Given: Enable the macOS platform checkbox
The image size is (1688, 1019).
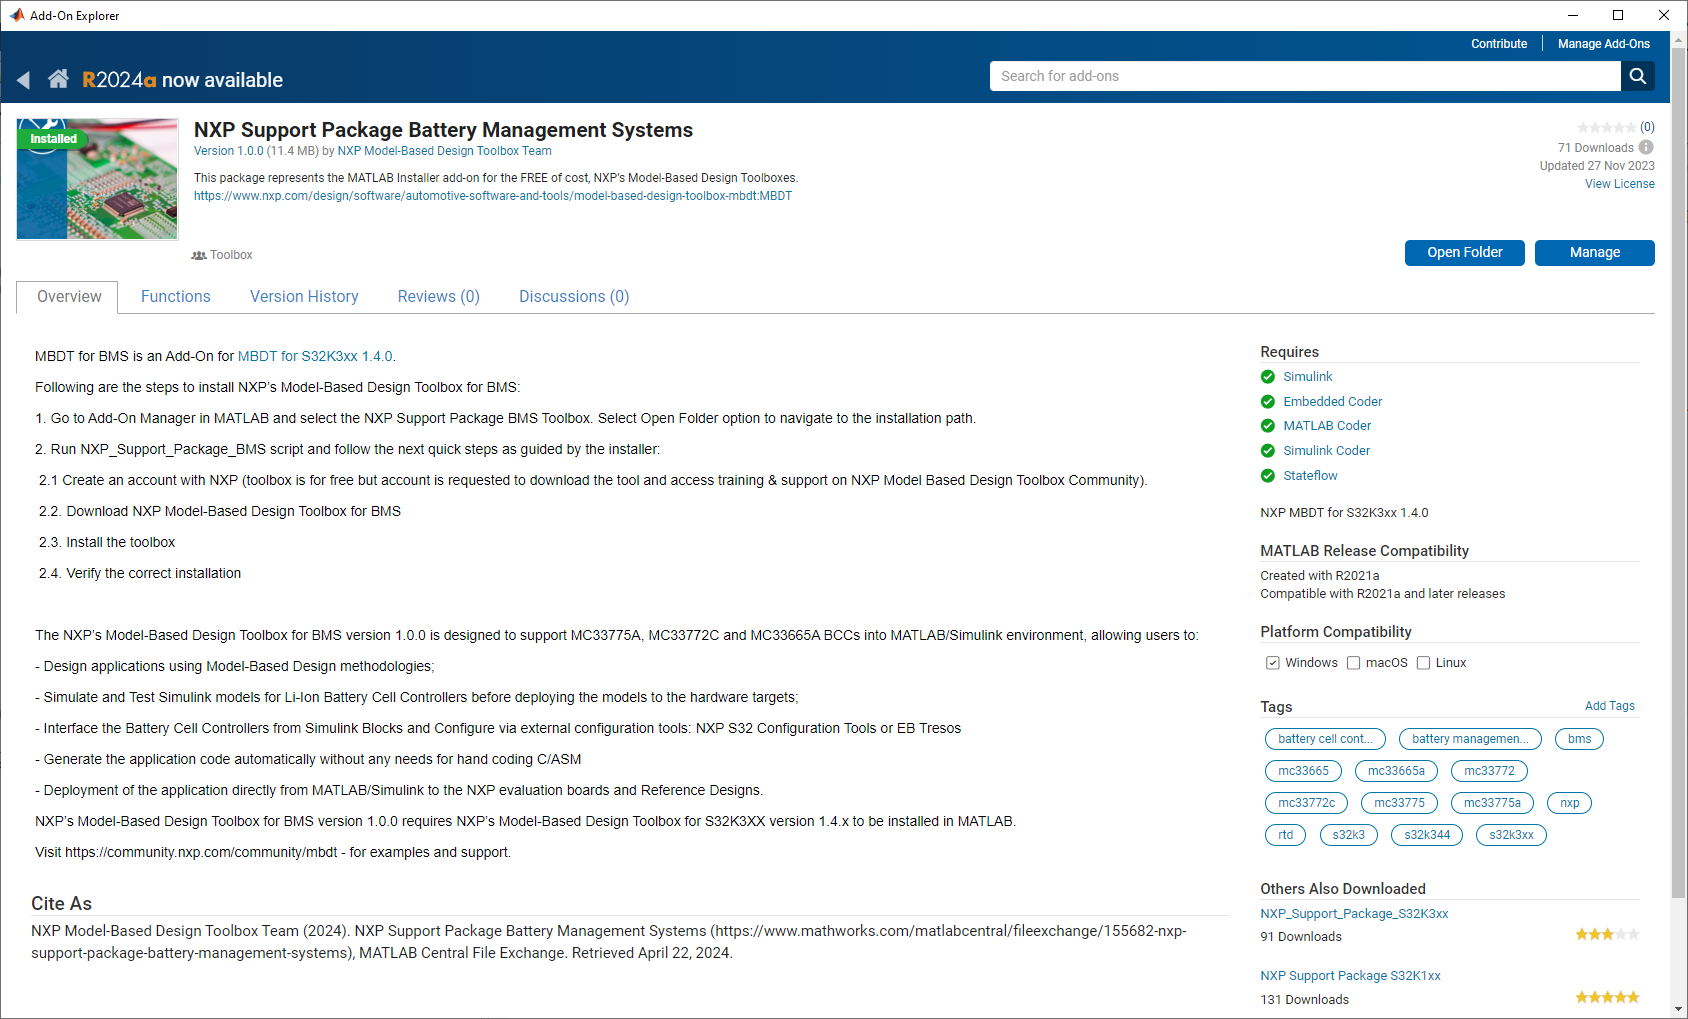Looking at the screenshot, I should (1353, 662).
